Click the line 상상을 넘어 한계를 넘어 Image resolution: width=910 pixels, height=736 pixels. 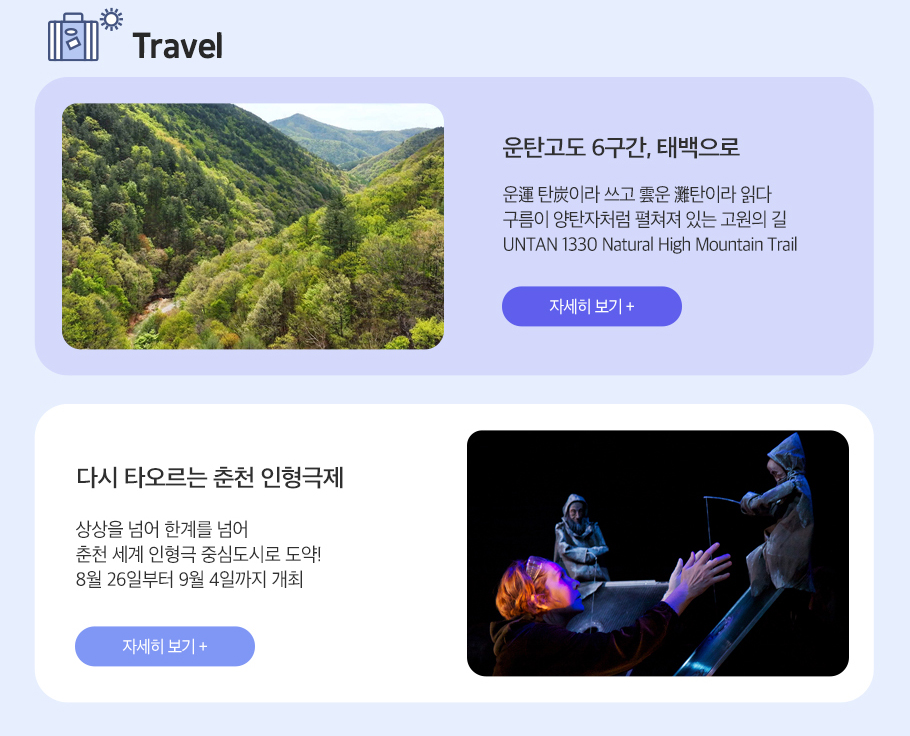click(x=162, y=529)
